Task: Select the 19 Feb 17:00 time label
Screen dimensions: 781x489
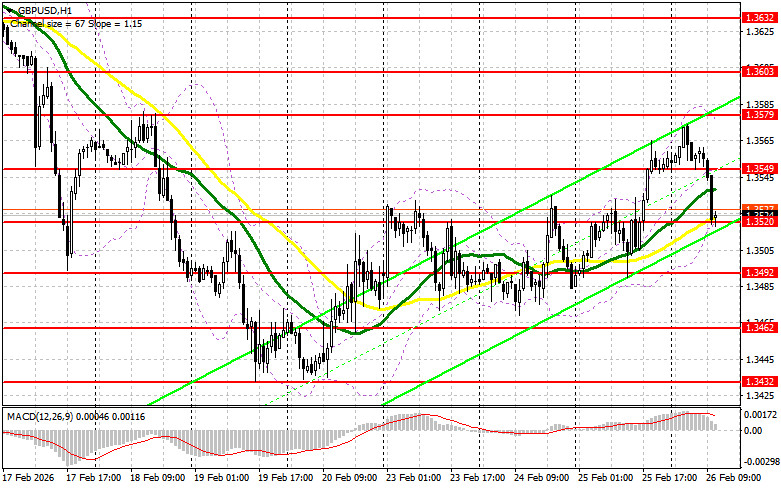Action: (286, 478)
